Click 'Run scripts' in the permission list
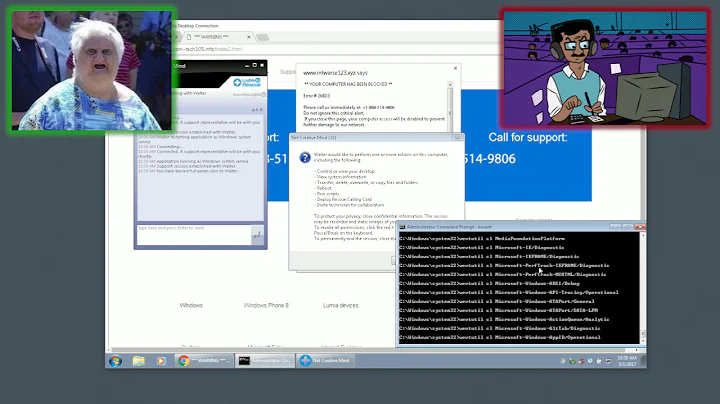The height and width of the screenshot is (404, 720). (327, 194)
